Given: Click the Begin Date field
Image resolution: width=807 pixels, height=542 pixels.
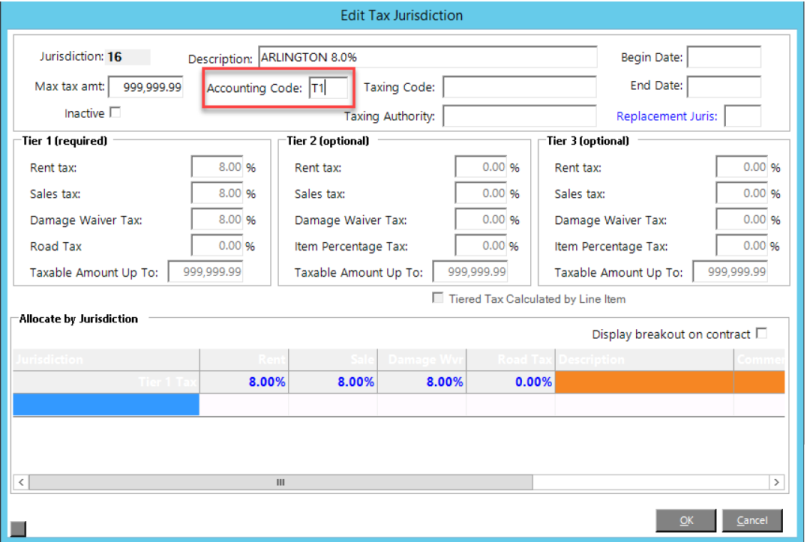Looking at the screenshot, I should tap(724, 57).
